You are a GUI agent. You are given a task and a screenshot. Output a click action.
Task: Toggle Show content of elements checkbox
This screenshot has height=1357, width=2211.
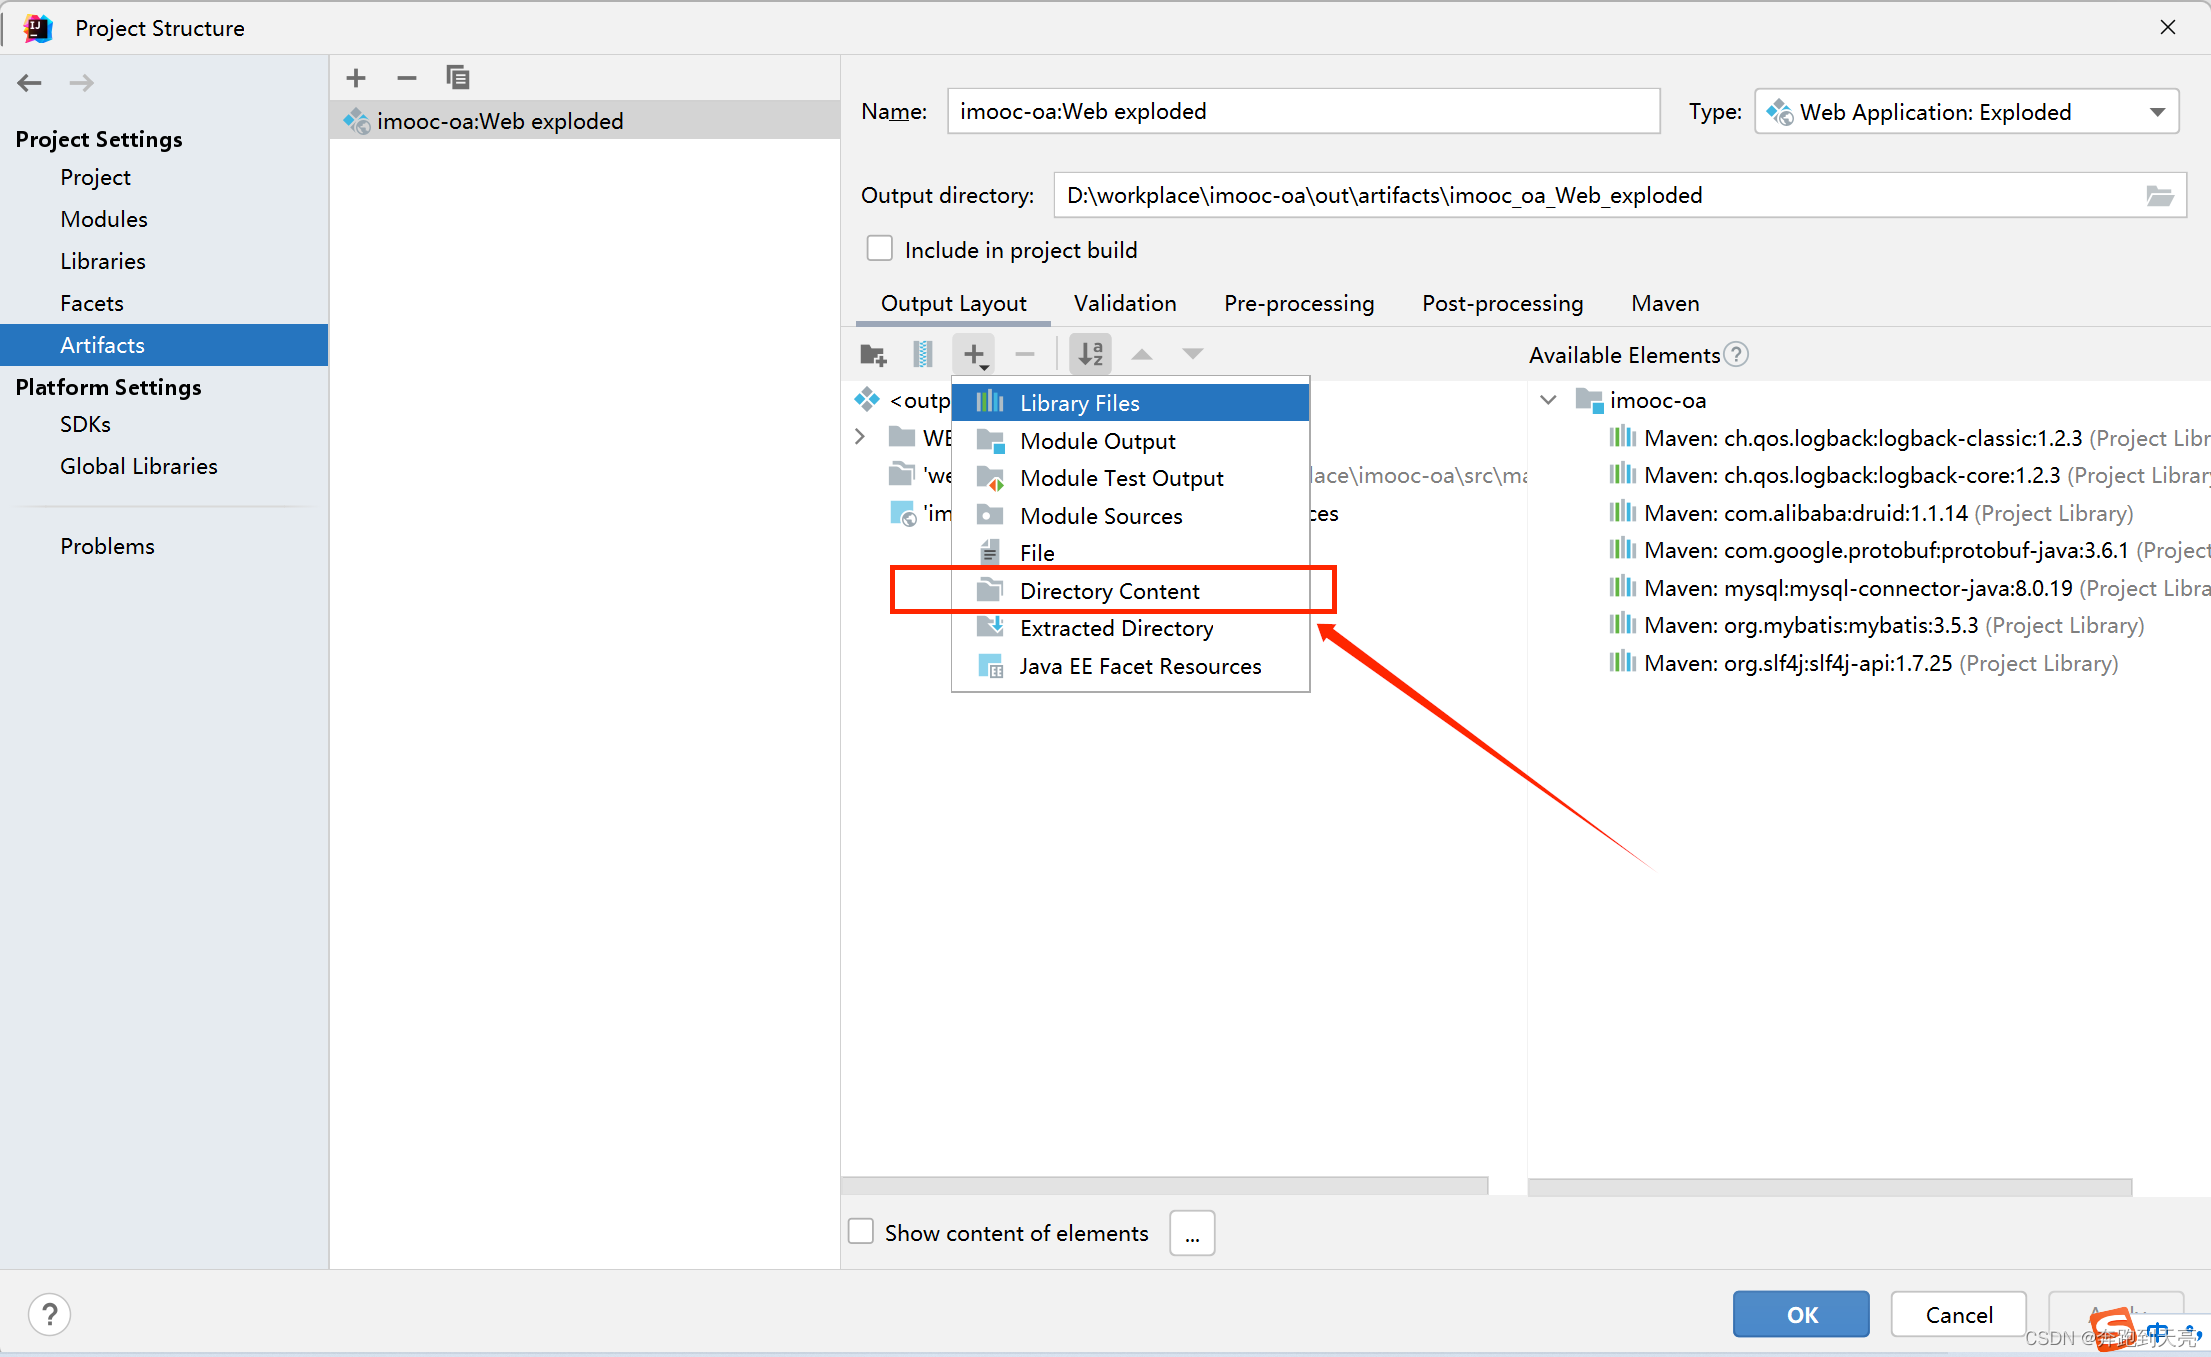click(865, 1234)
